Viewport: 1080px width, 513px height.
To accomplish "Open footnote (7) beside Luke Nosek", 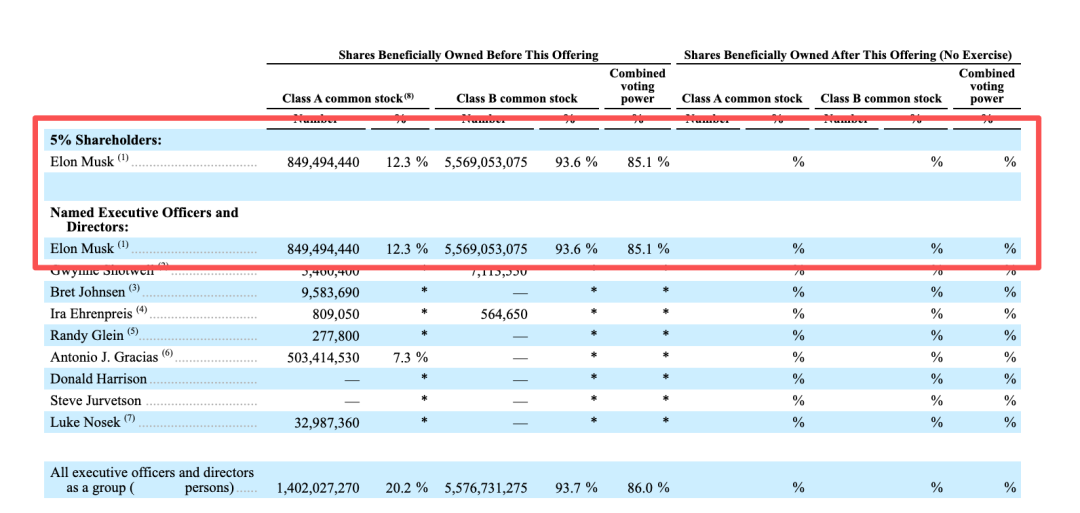I will tap(129, 419).
